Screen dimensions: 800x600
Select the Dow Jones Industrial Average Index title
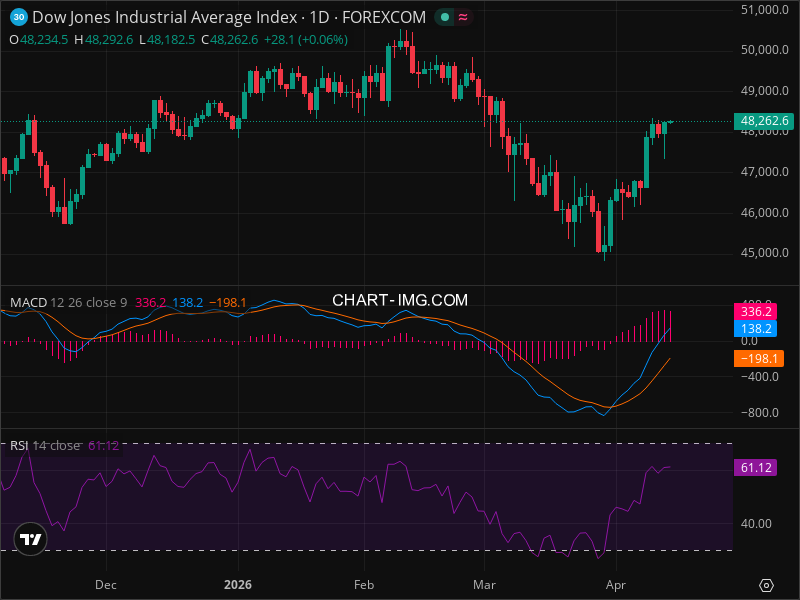(x=165, y=17)
